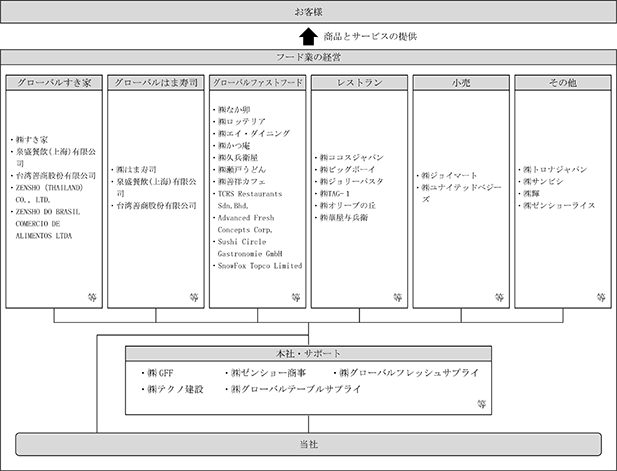Click 等 in the その他 column
Viewport: 617px width, 471px height.
pyautogui.click(x=601, y=297)
